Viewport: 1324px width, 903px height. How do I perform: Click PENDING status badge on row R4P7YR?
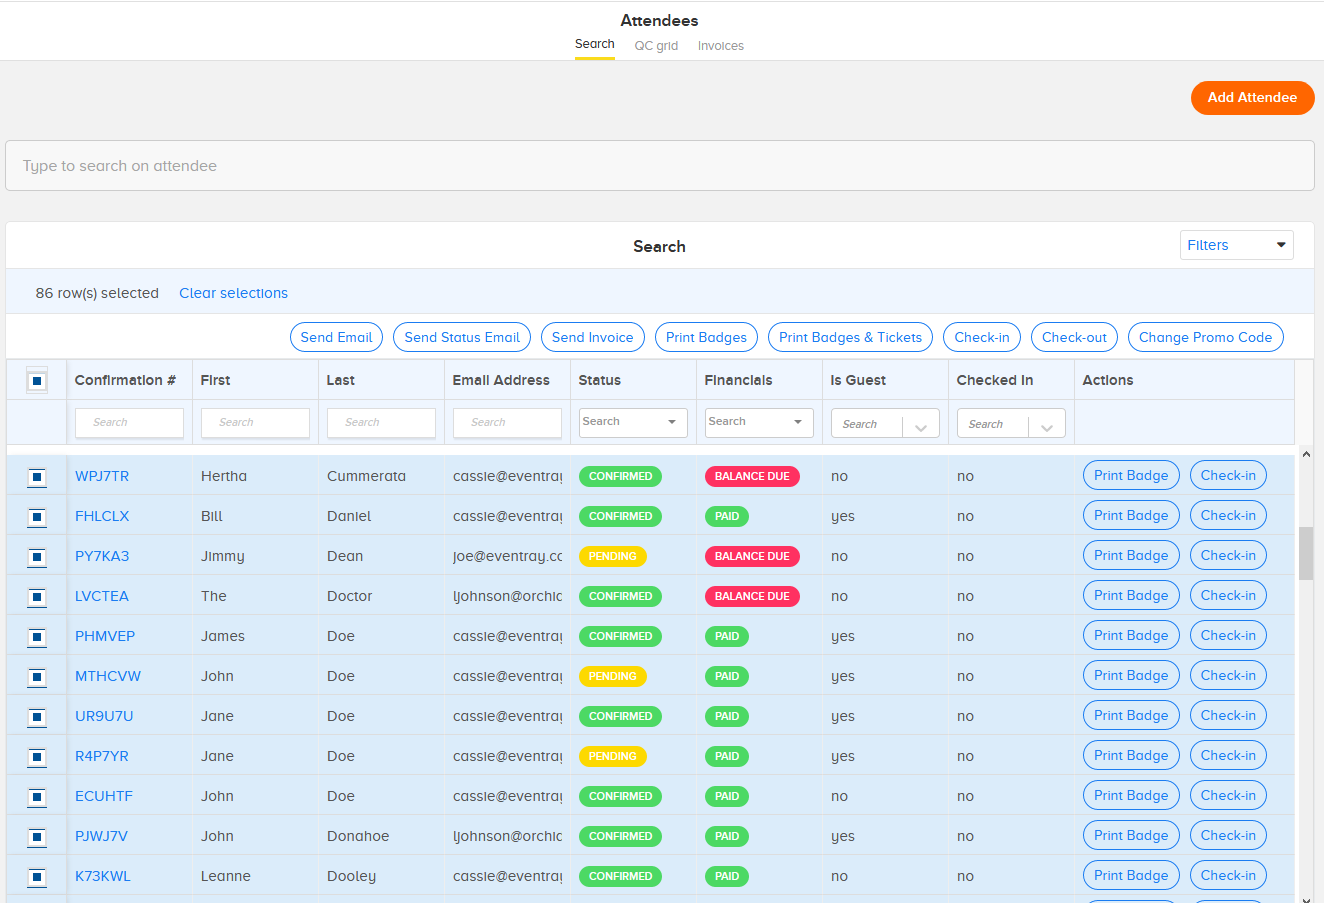[x=613, y=756]
